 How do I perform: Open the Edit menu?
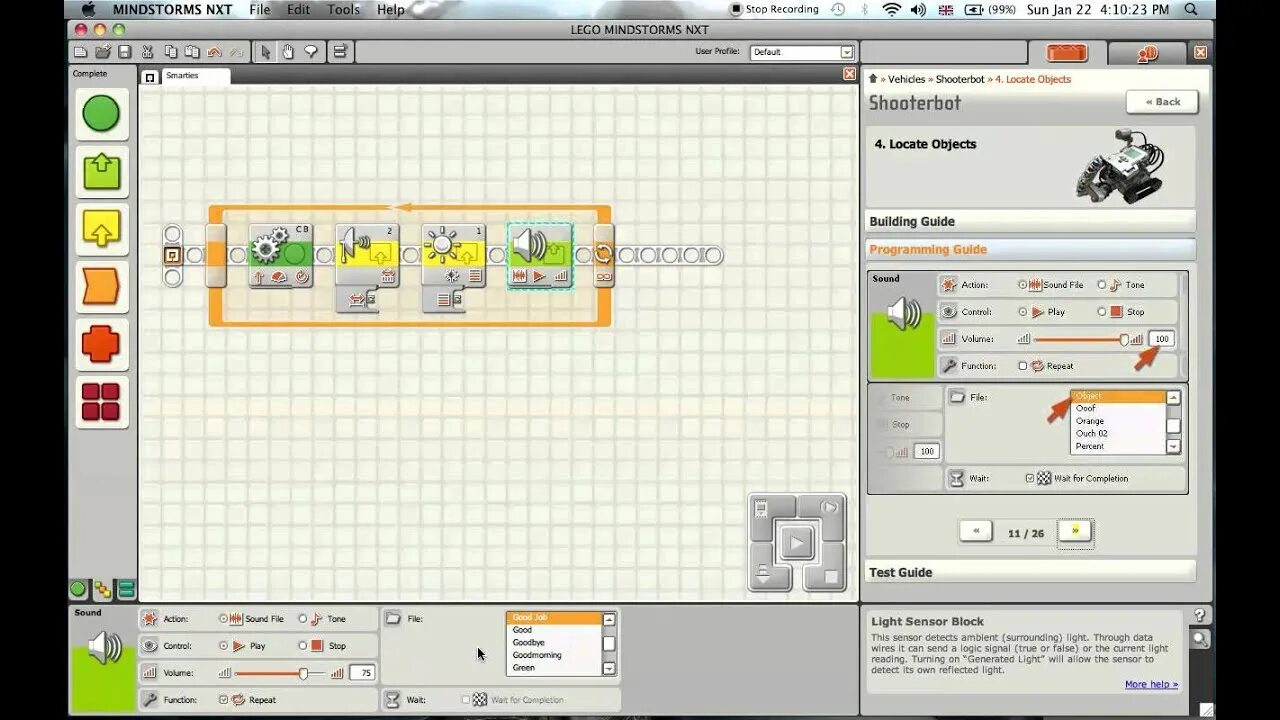[x=298, y=9]
